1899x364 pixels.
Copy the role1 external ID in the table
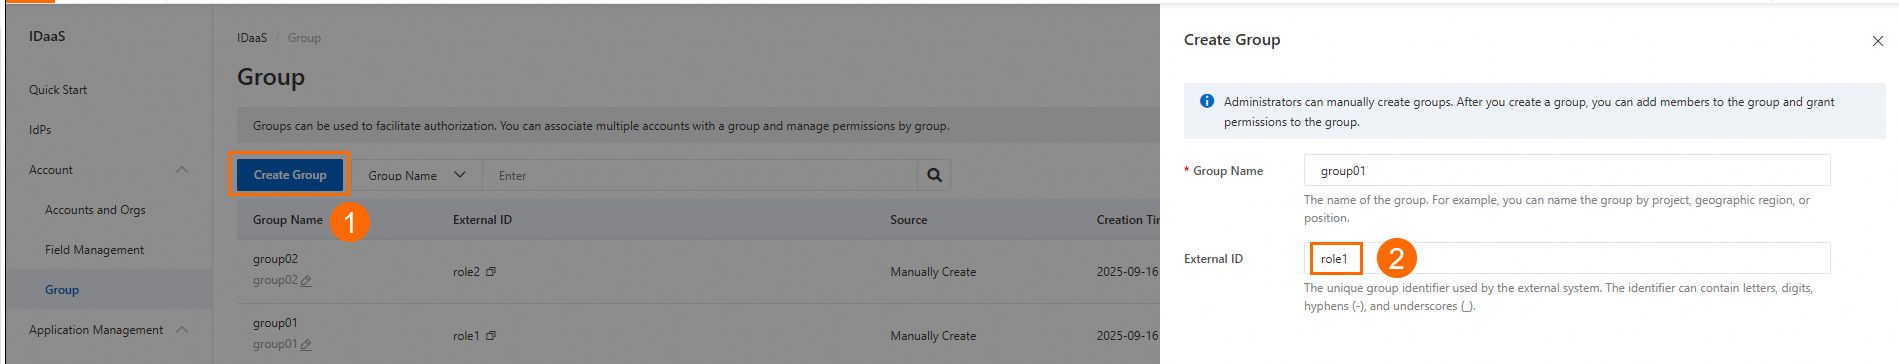(x=491, y=336)
